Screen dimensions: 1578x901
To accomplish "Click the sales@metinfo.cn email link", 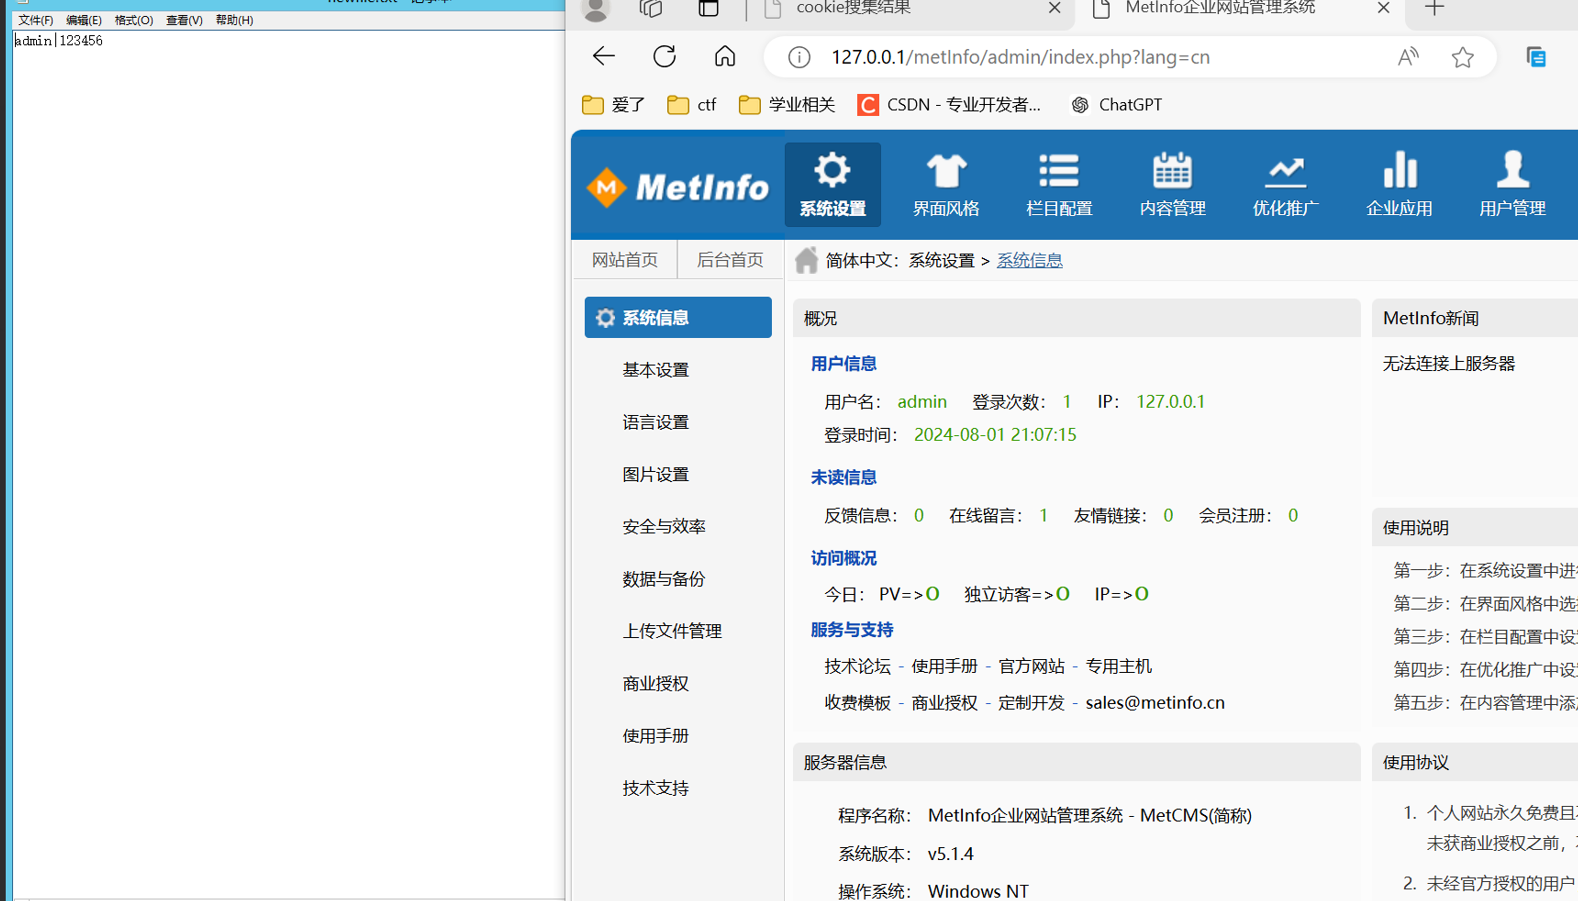I will click(x=1155, y=703).
